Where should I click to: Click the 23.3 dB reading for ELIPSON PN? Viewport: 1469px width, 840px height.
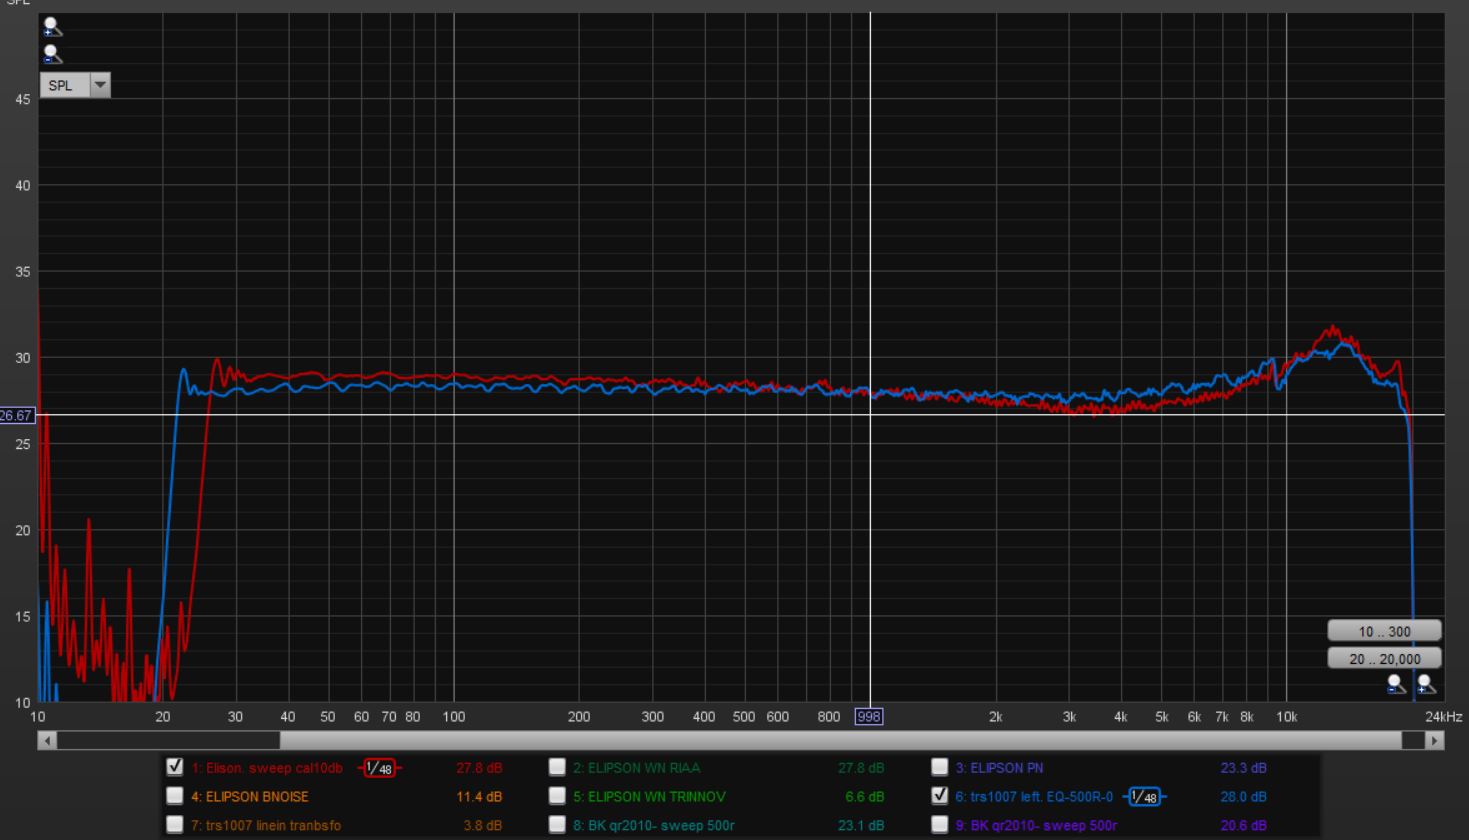[1243, 768]
